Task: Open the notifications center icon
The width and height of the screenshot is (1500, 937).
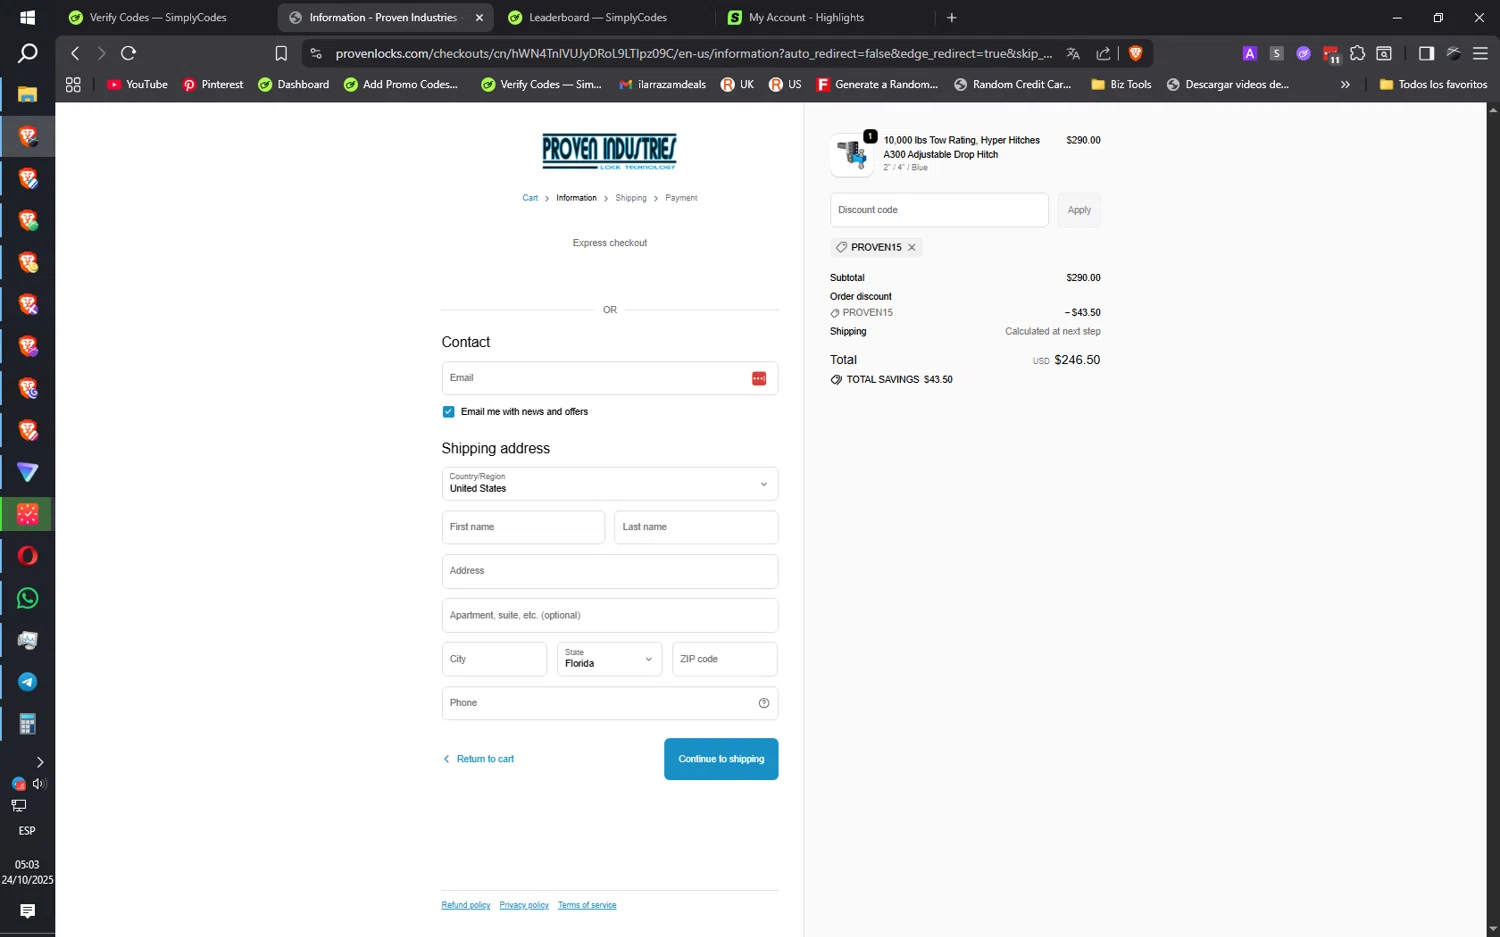Action: [x=27, y=911]
